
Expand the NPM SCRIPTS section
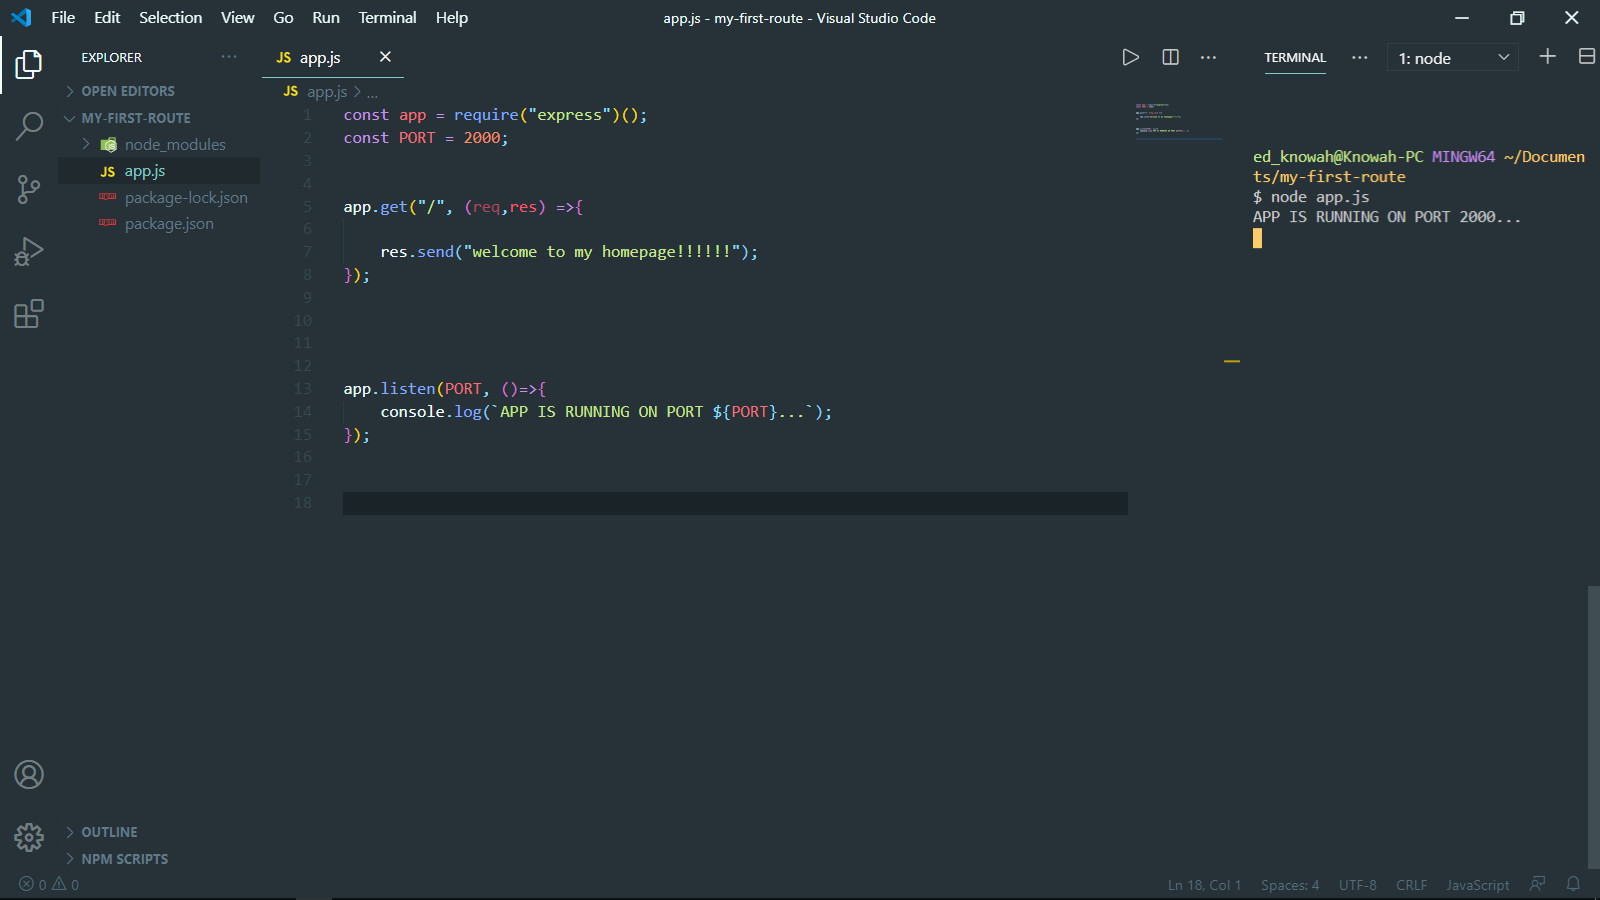point(124,859)
